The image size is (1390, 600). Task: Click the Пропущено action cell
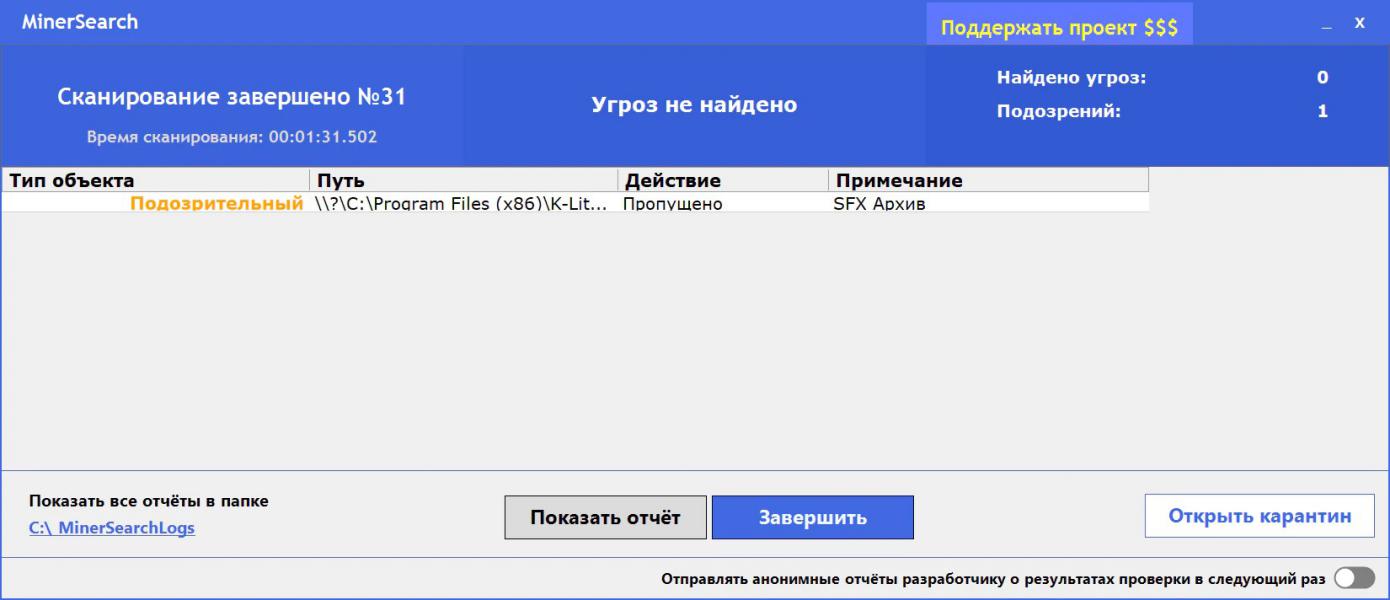672,204
